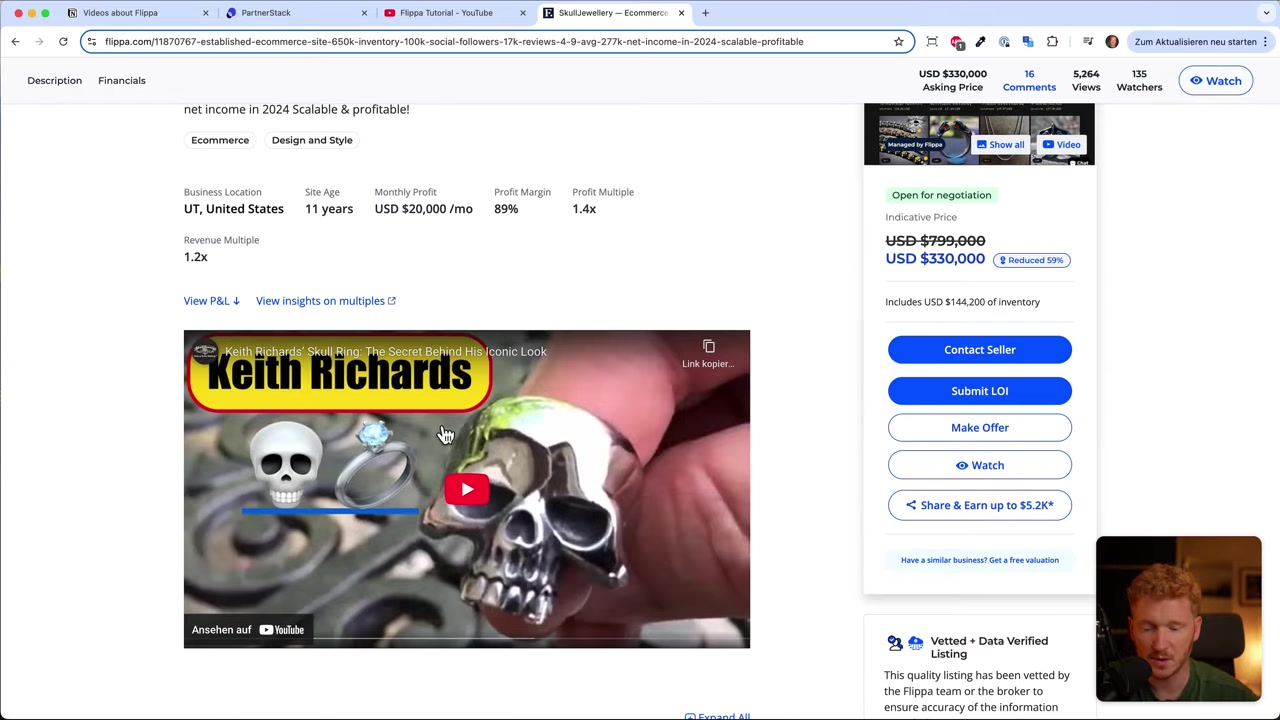
Task: Switch to Flippa Tutorial YouTube tab
Action: [x=446, y=13]
